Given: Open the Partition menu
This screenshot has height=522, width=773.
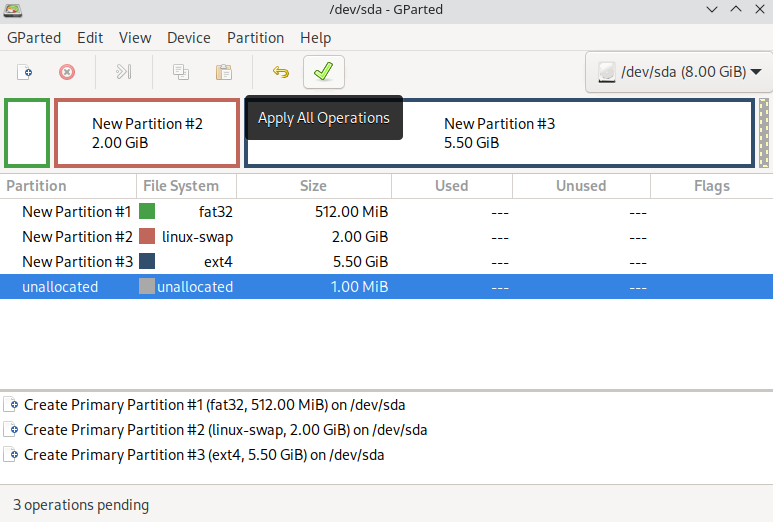Looking at the screenshot, I should (255, 38).
